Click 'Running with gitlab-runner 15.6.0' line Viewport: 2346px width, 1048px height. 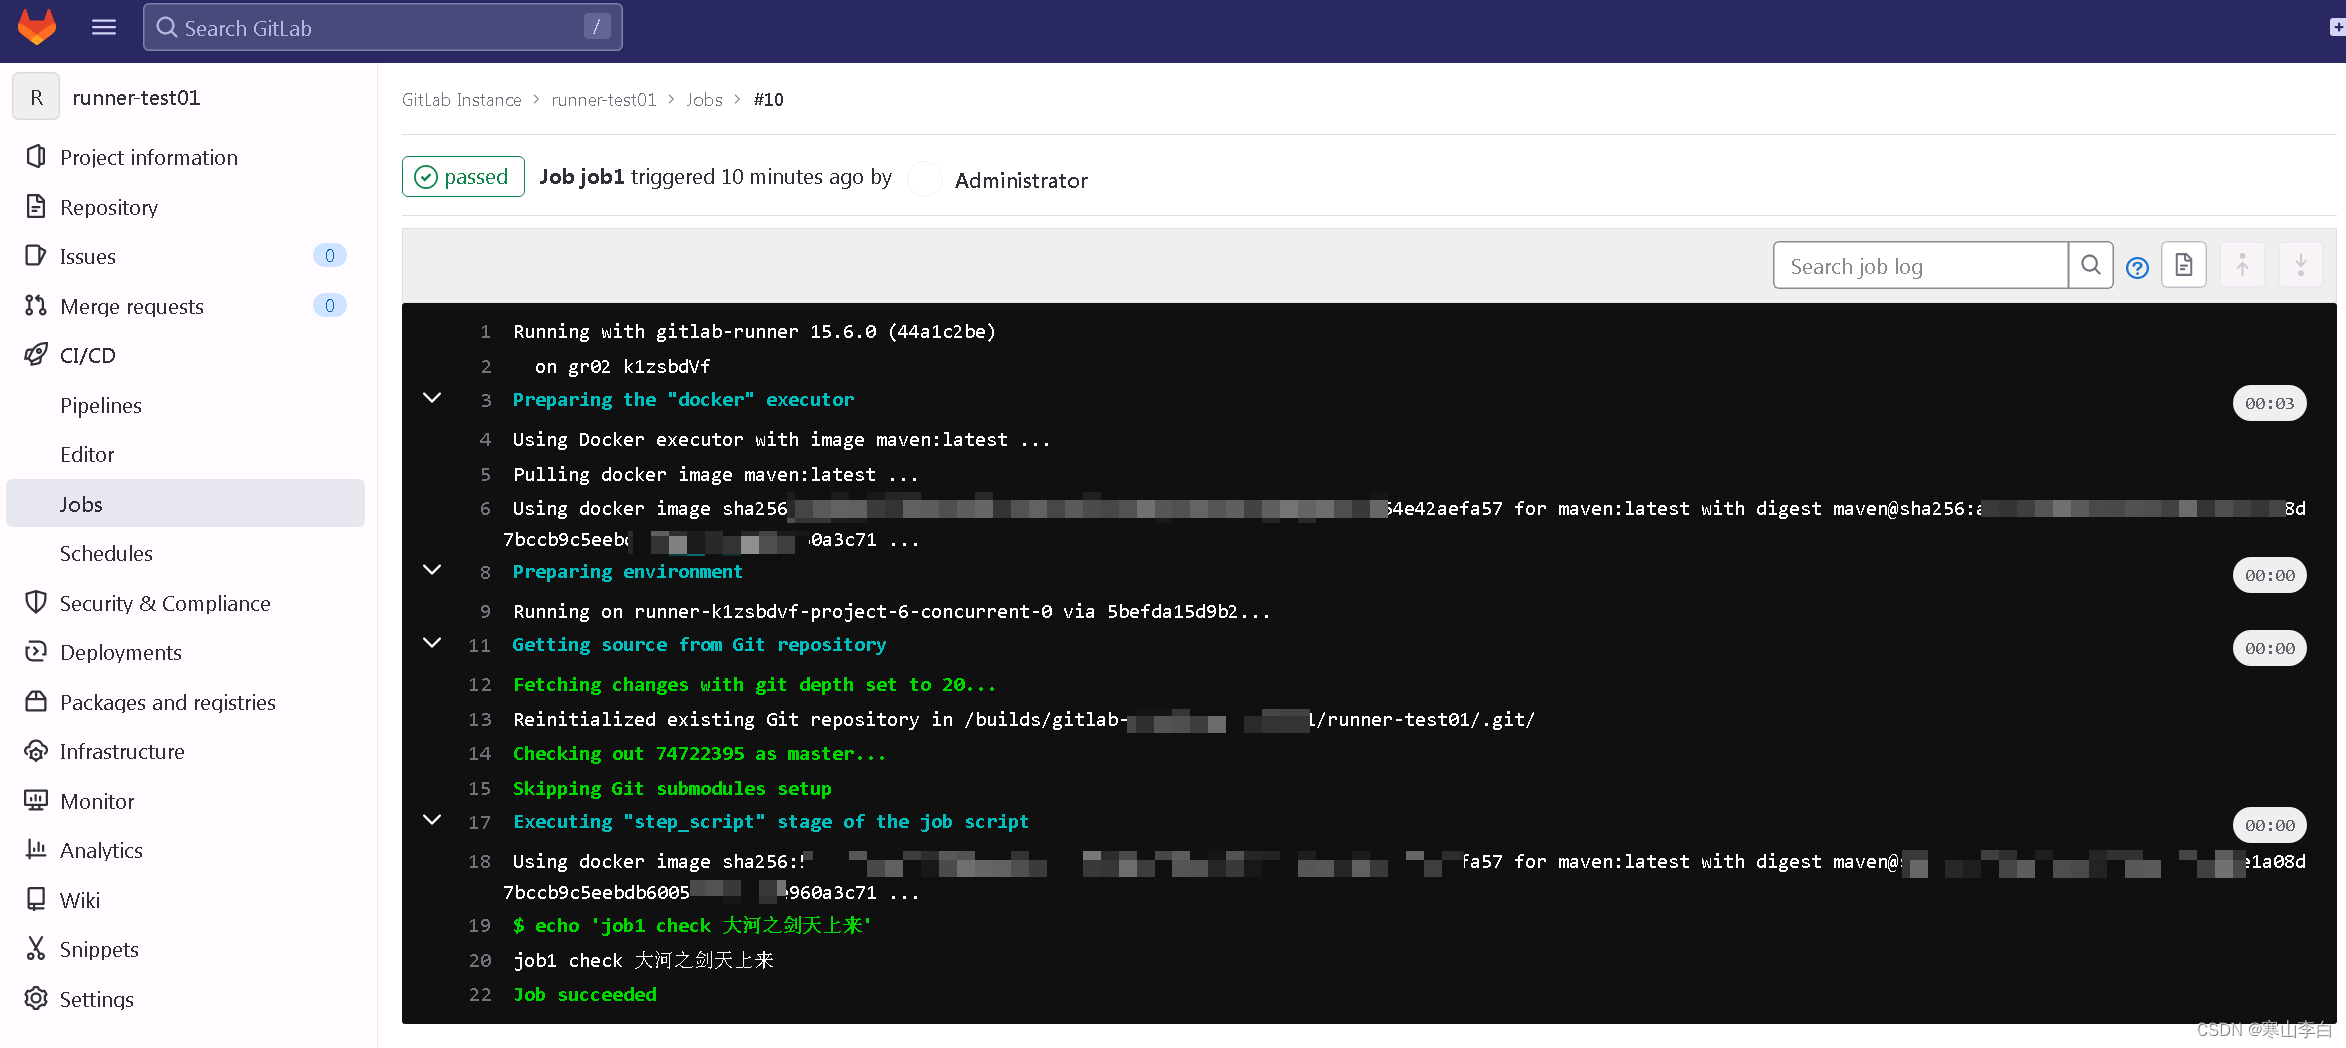tap(754, 331)
